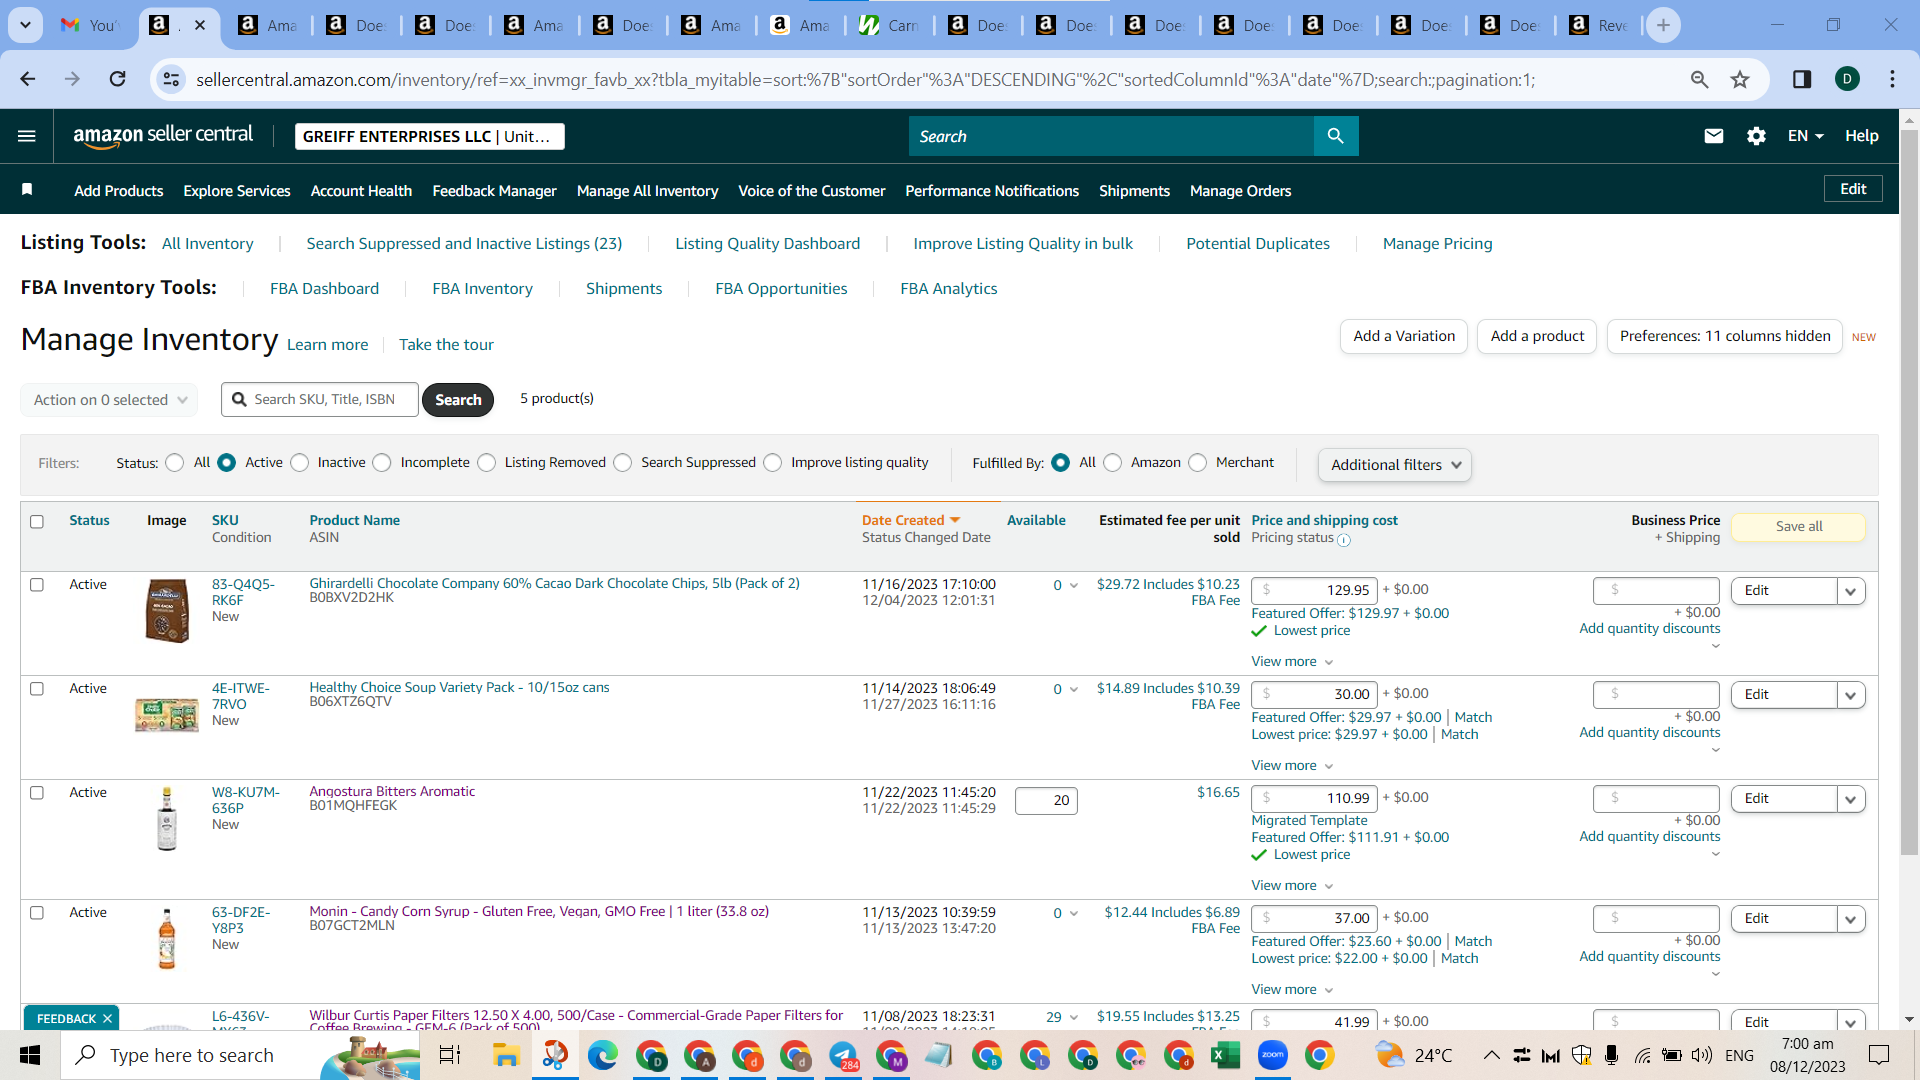Edit the 129.95 price field for Ghirardelli
The height and width of the screenshot is (1080, 1920).
[x=1314, y=591]
